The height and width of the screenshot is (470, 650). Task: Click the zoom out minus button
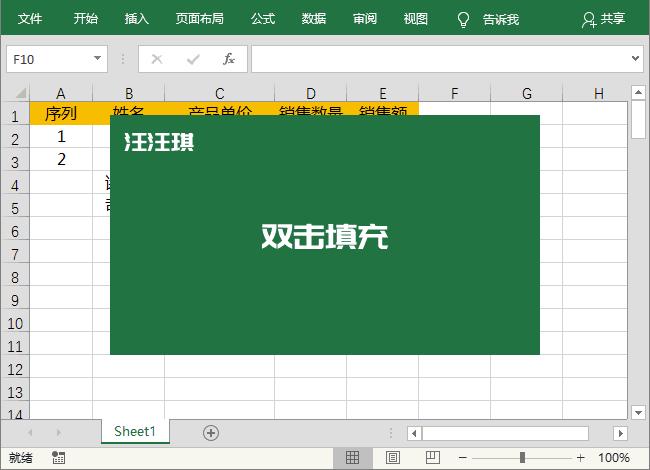[463, 458]
